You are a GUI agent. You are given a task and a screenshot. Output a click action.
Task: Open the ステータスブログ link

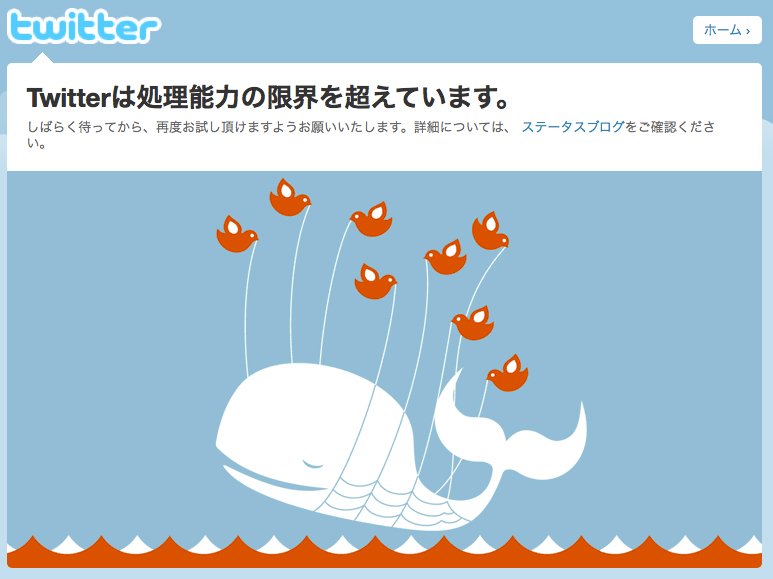573,127
